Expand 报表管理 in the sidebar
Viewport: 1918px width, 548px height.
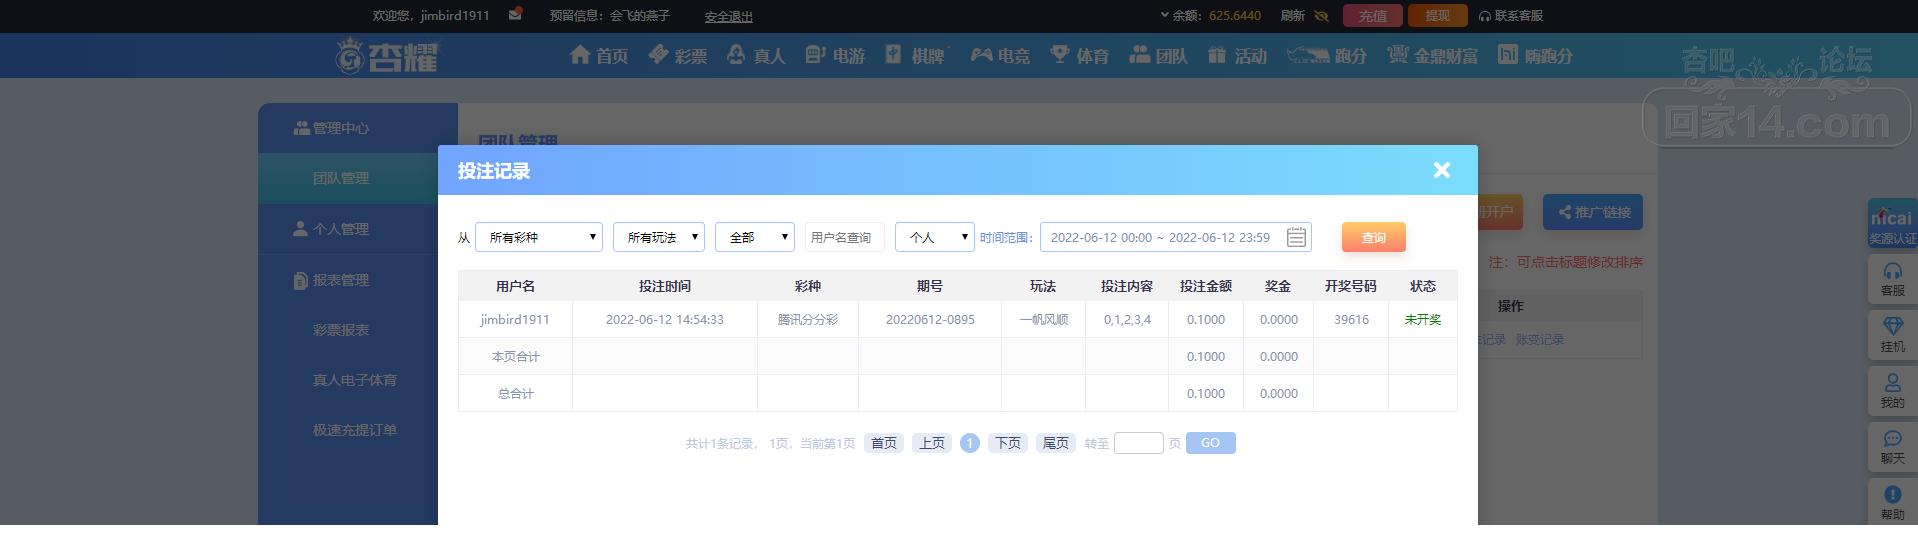pos(358,281)
